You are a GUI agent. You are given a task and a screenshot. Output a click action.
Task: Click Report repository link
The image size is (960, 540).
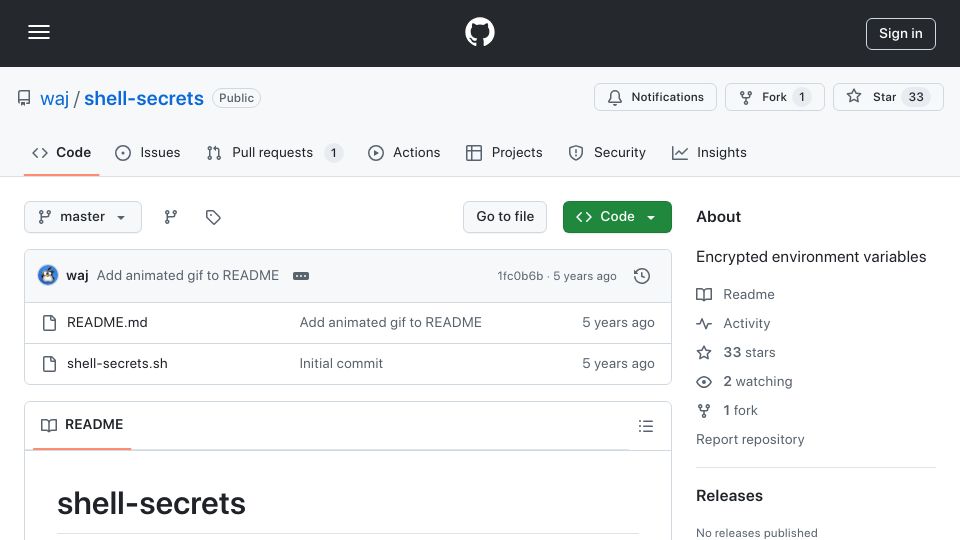[x=750, y=440]
